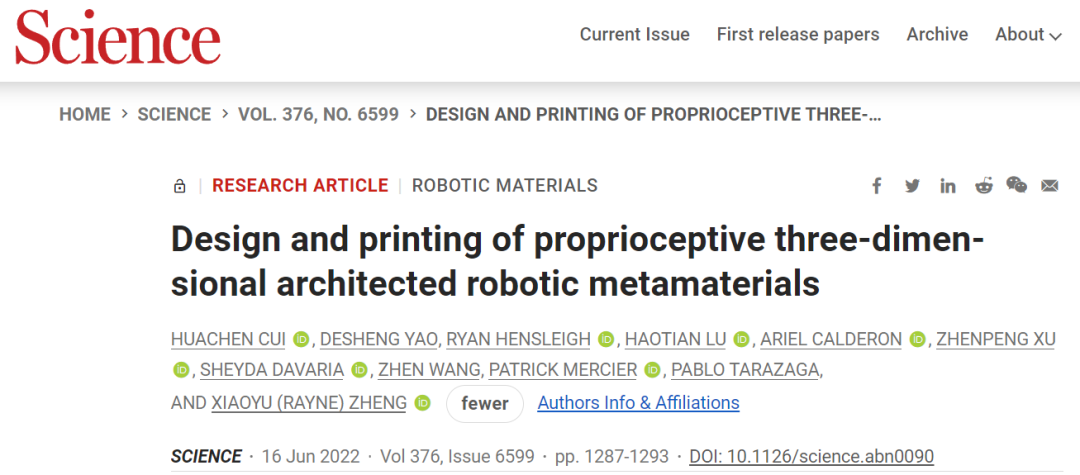Share article on LinkedIn

click(948, 186)
